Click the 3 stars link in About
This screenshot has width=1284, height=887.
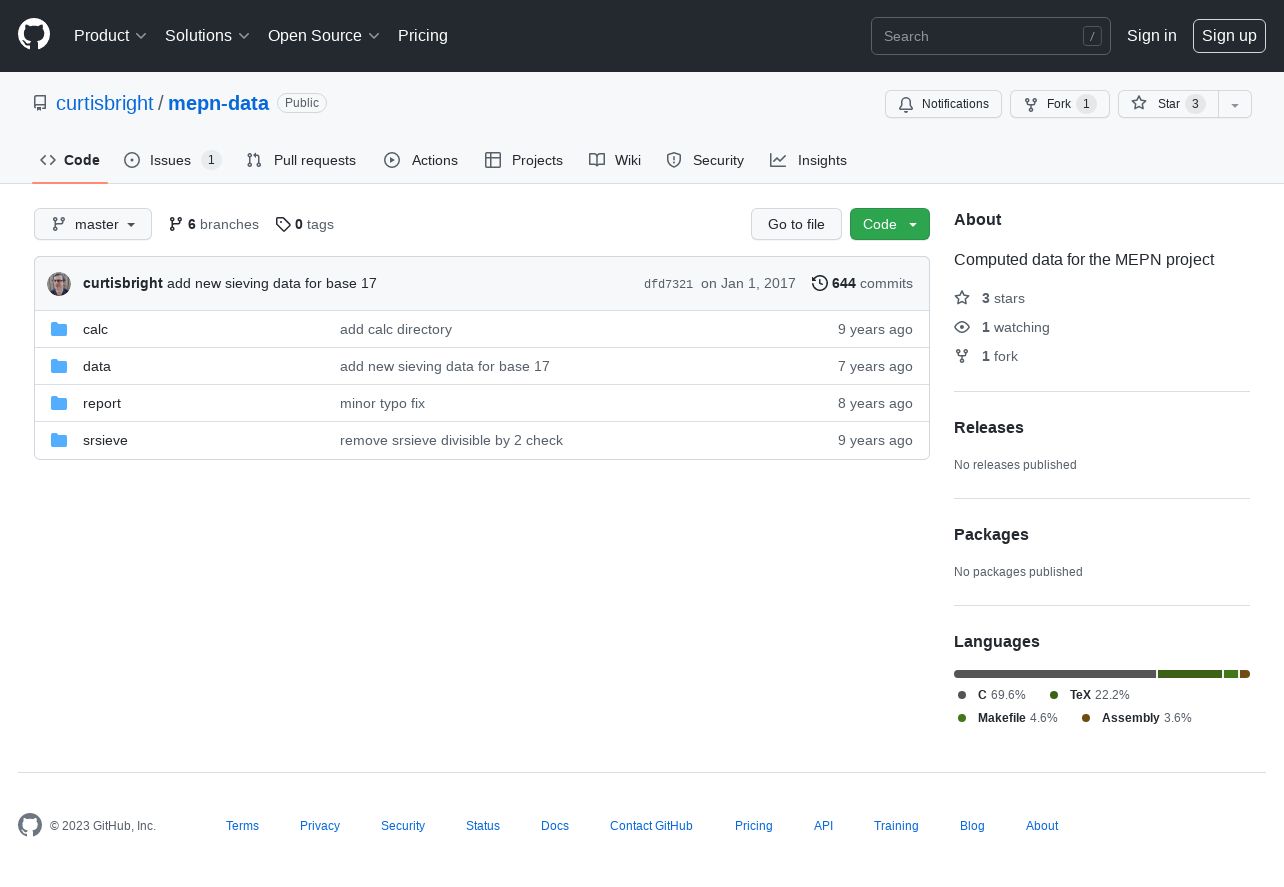point(990,298)
